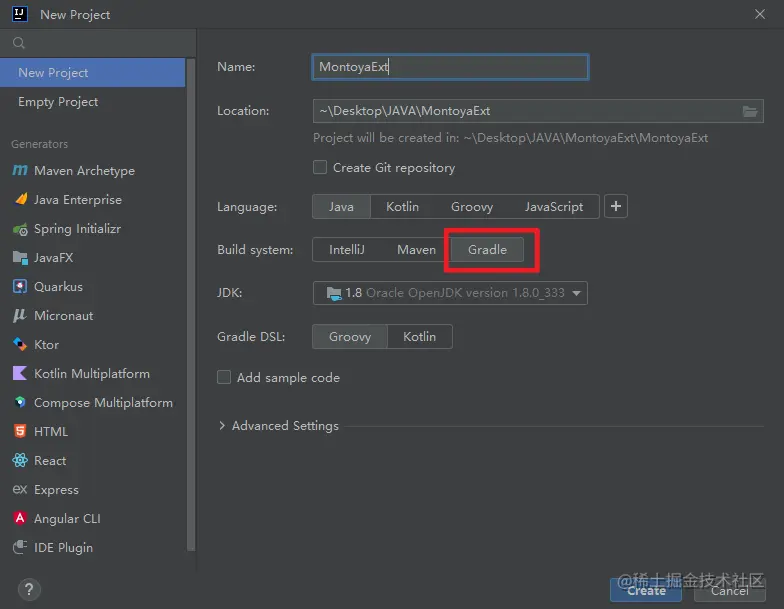Enable Create Git repository checkbox
This screenshot has height=609, width=784.
point(320,167)
